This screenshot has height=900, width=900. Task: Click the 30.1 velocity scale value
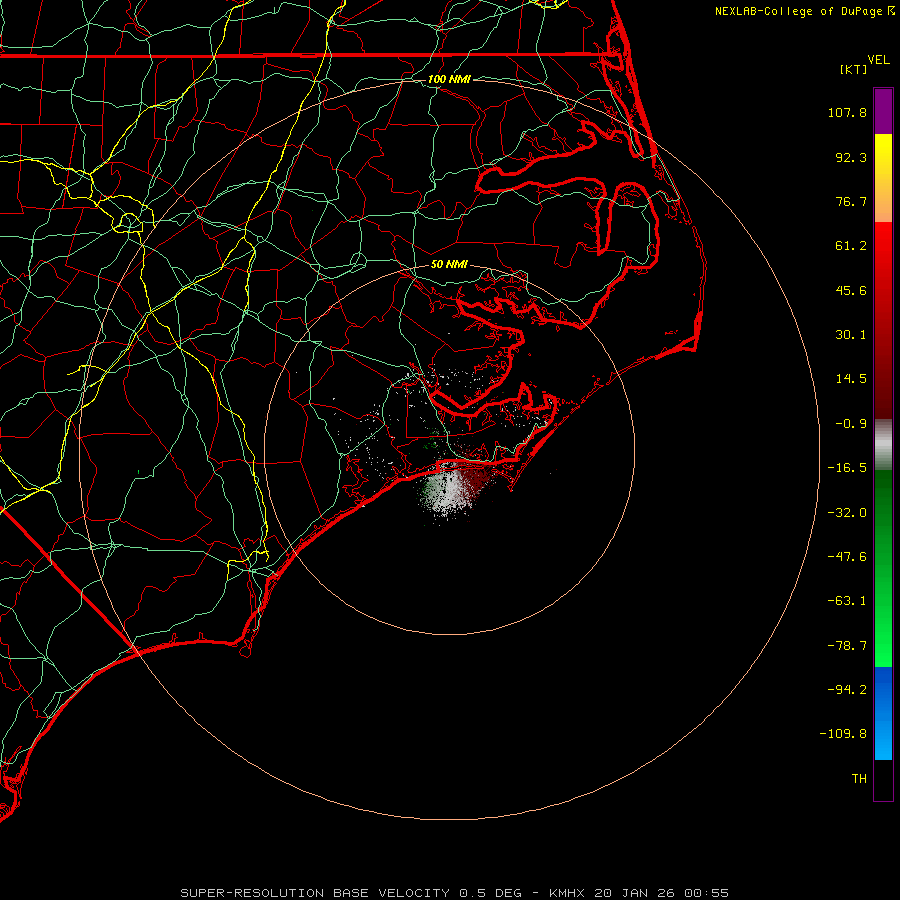click(851, 335)
